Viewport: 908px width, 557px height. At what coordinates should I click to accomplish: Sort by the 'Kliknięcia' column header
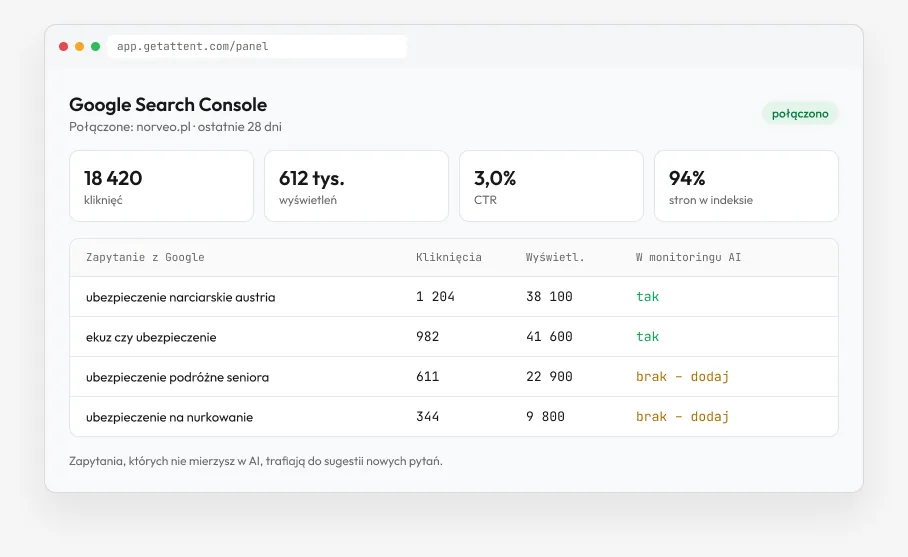click(x=449, y=257)
